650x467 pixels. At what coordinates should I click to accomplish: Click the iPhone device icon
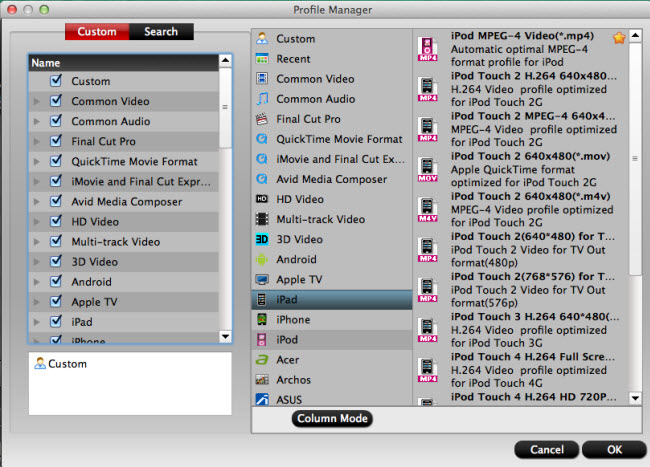(262, 319)
